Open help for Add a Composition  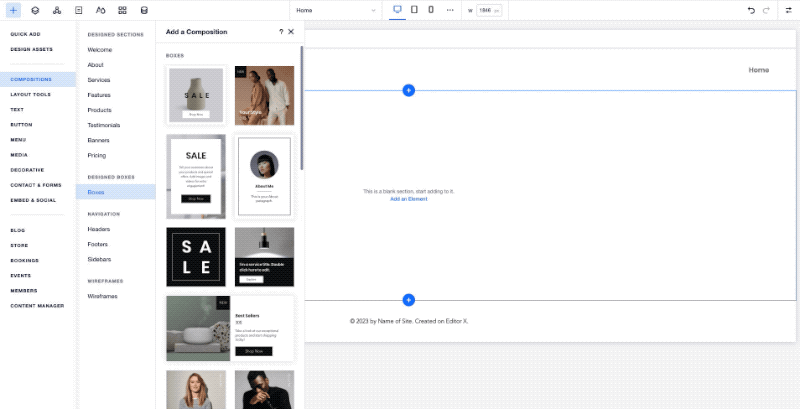pos(281,32)
